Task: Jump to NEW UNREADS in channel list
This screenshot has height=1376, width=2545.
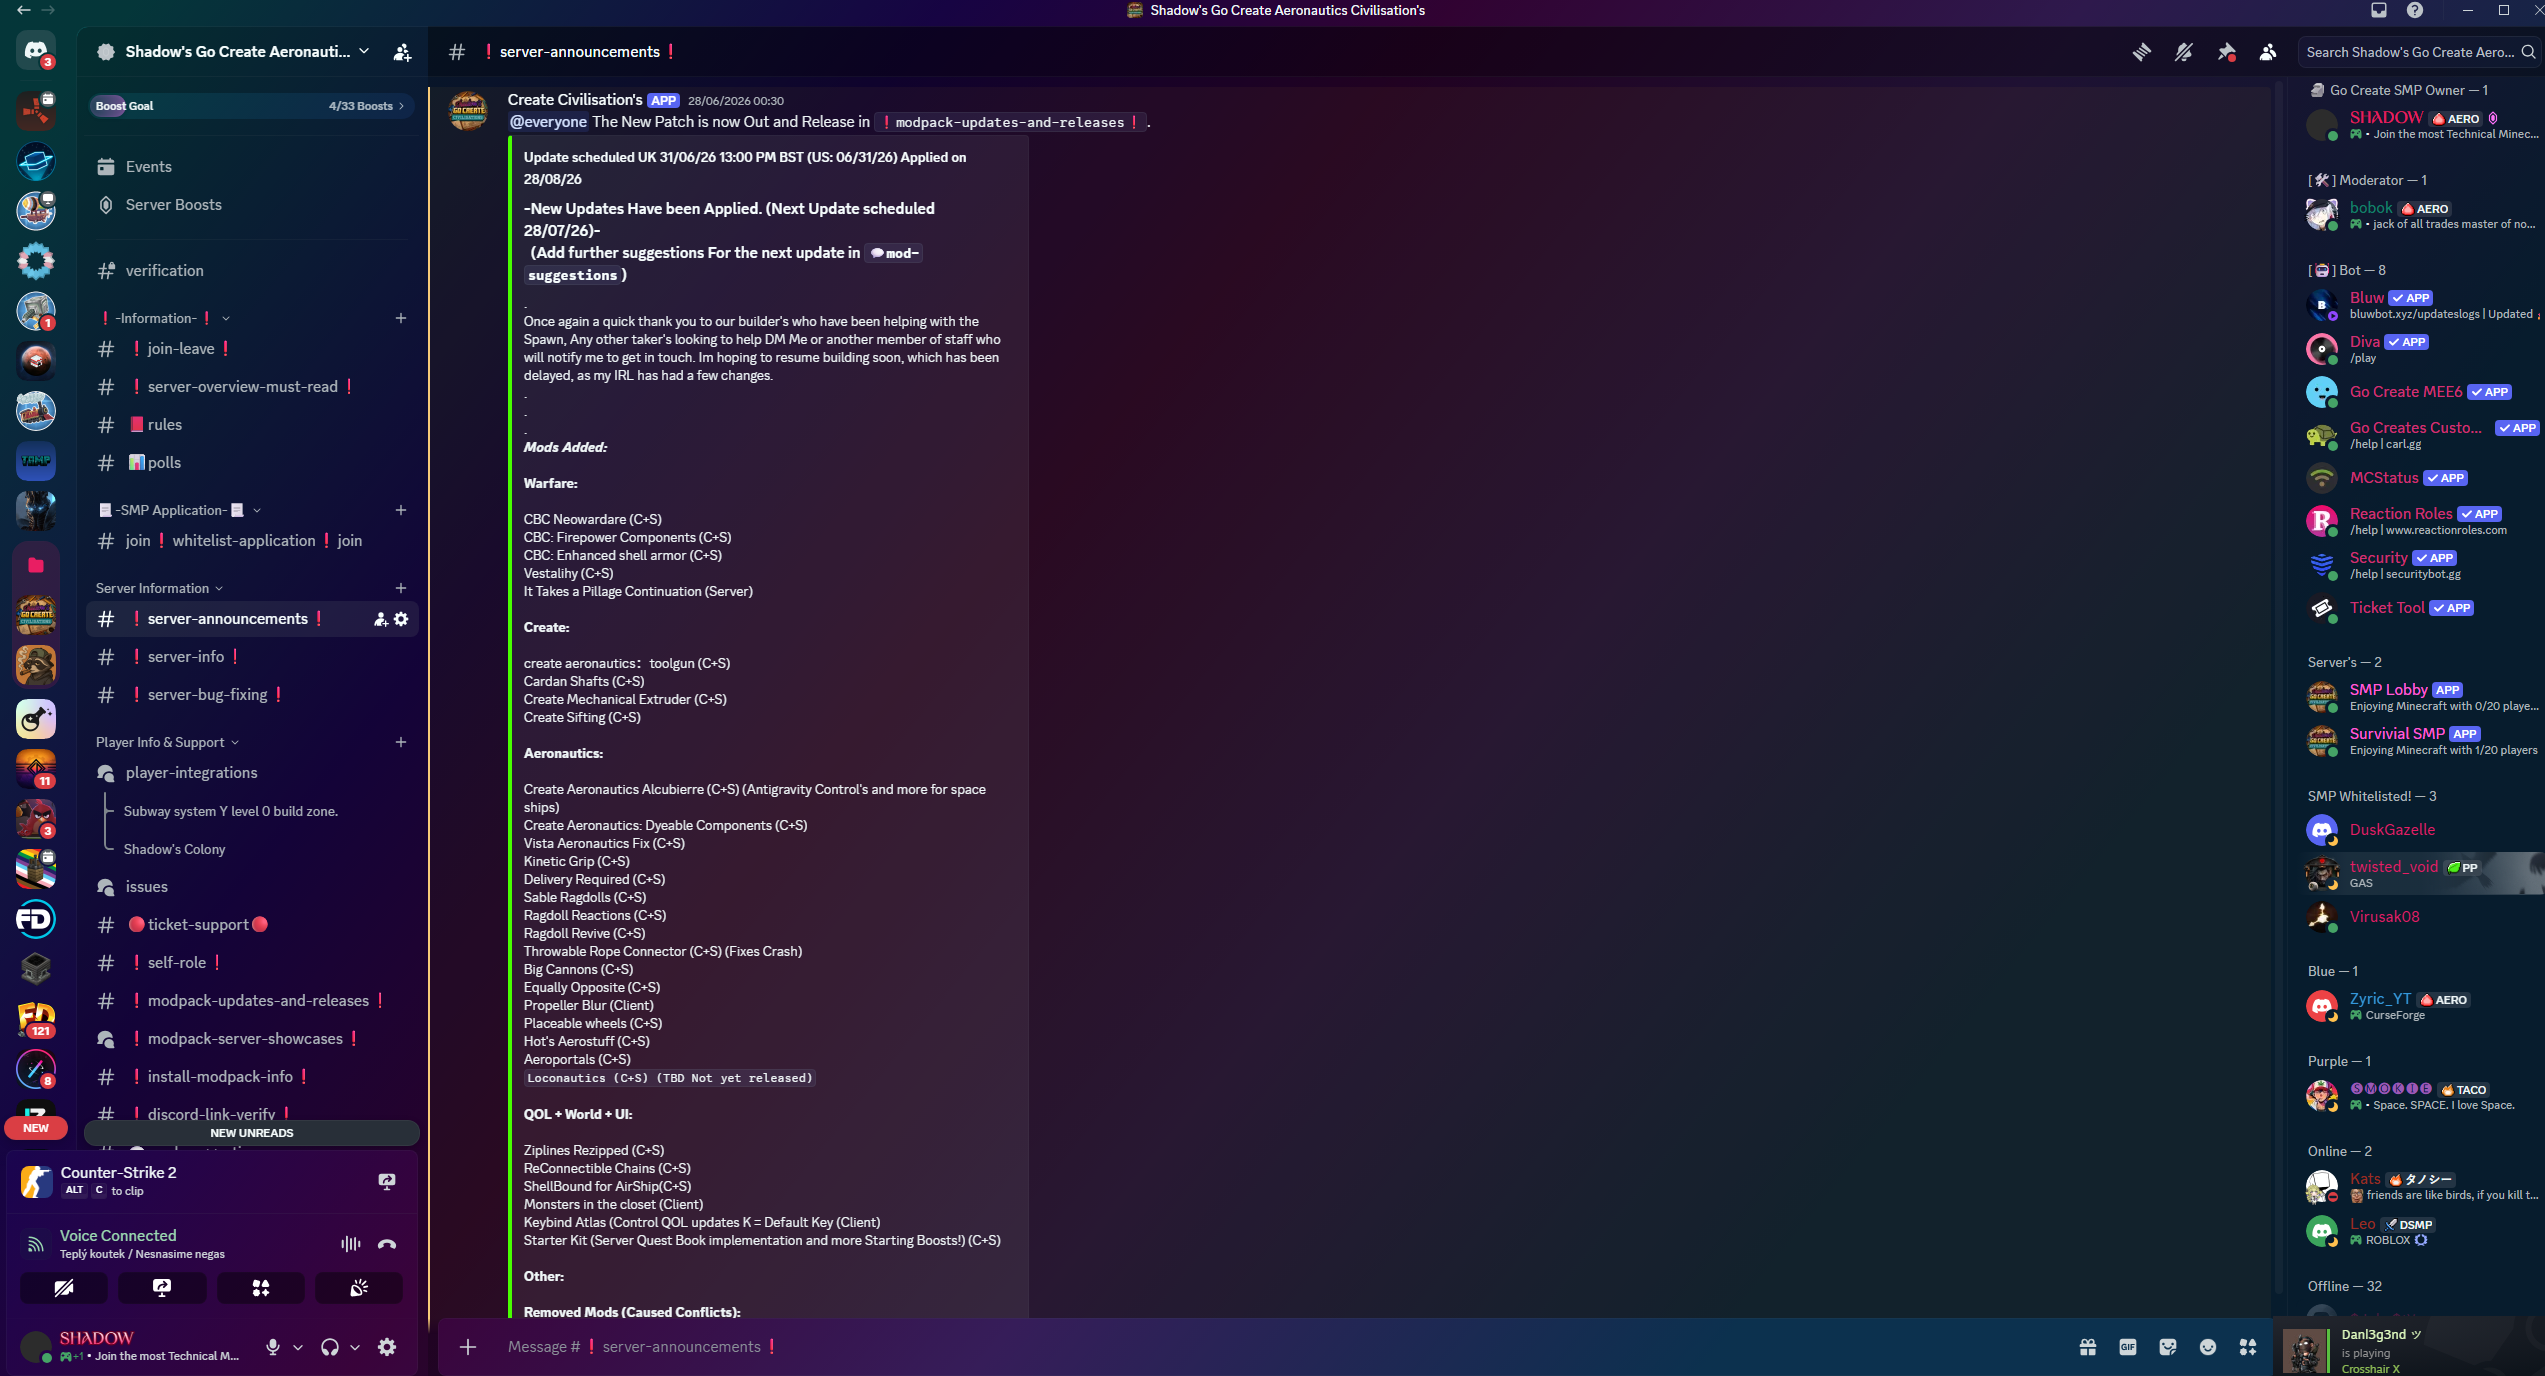Action: click(252, 1133)
